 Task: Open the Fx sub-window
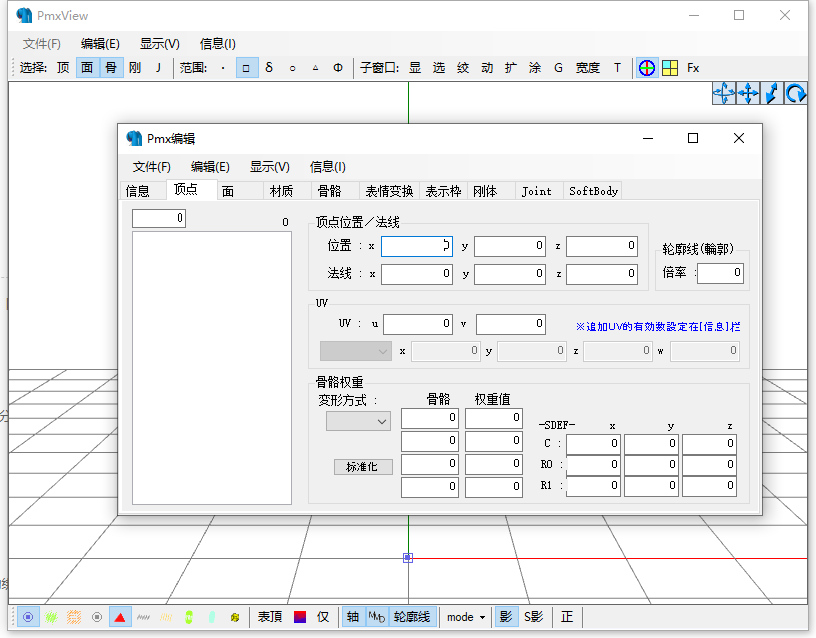tap(693, 68)
